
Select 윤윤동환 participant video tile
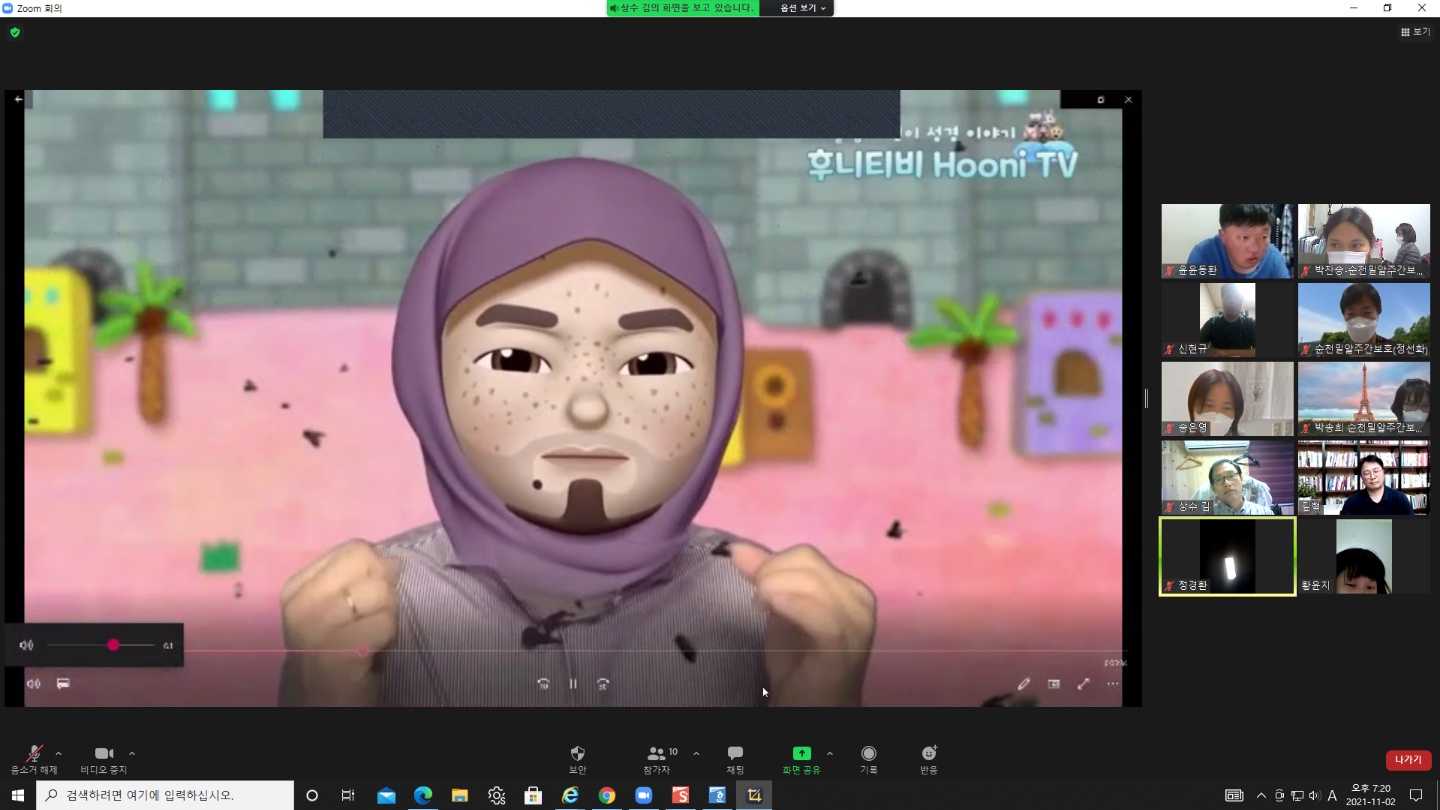pyautogui.click(x=1227, y=241)
